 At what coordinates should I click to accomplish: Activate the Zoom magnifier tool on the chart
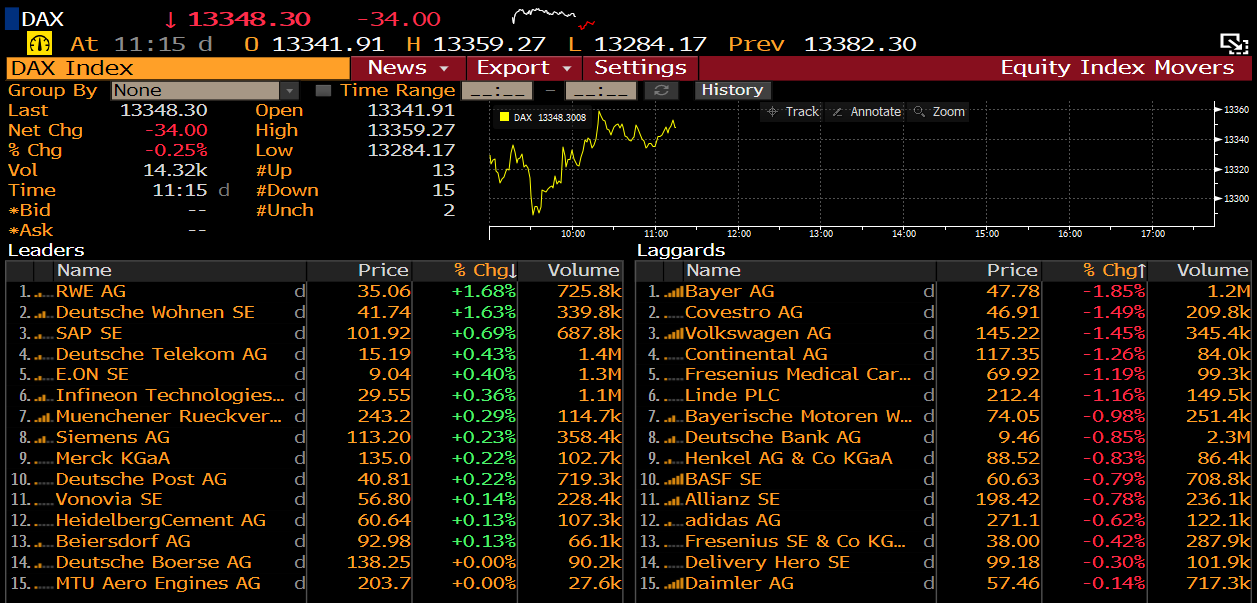(x=939, y=112)
